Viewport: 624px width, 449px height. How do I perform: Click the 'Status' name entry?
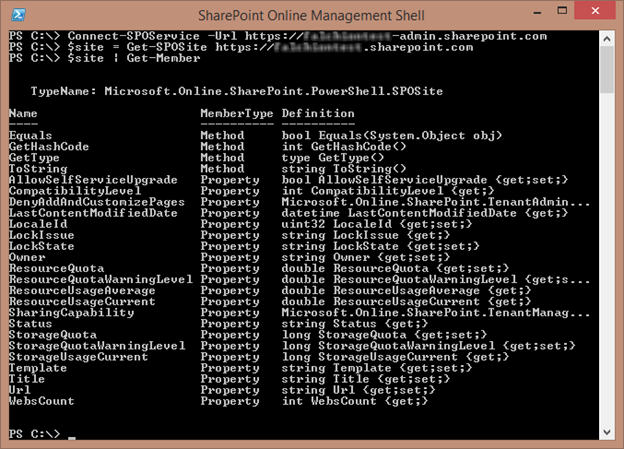tap(31, 324)
